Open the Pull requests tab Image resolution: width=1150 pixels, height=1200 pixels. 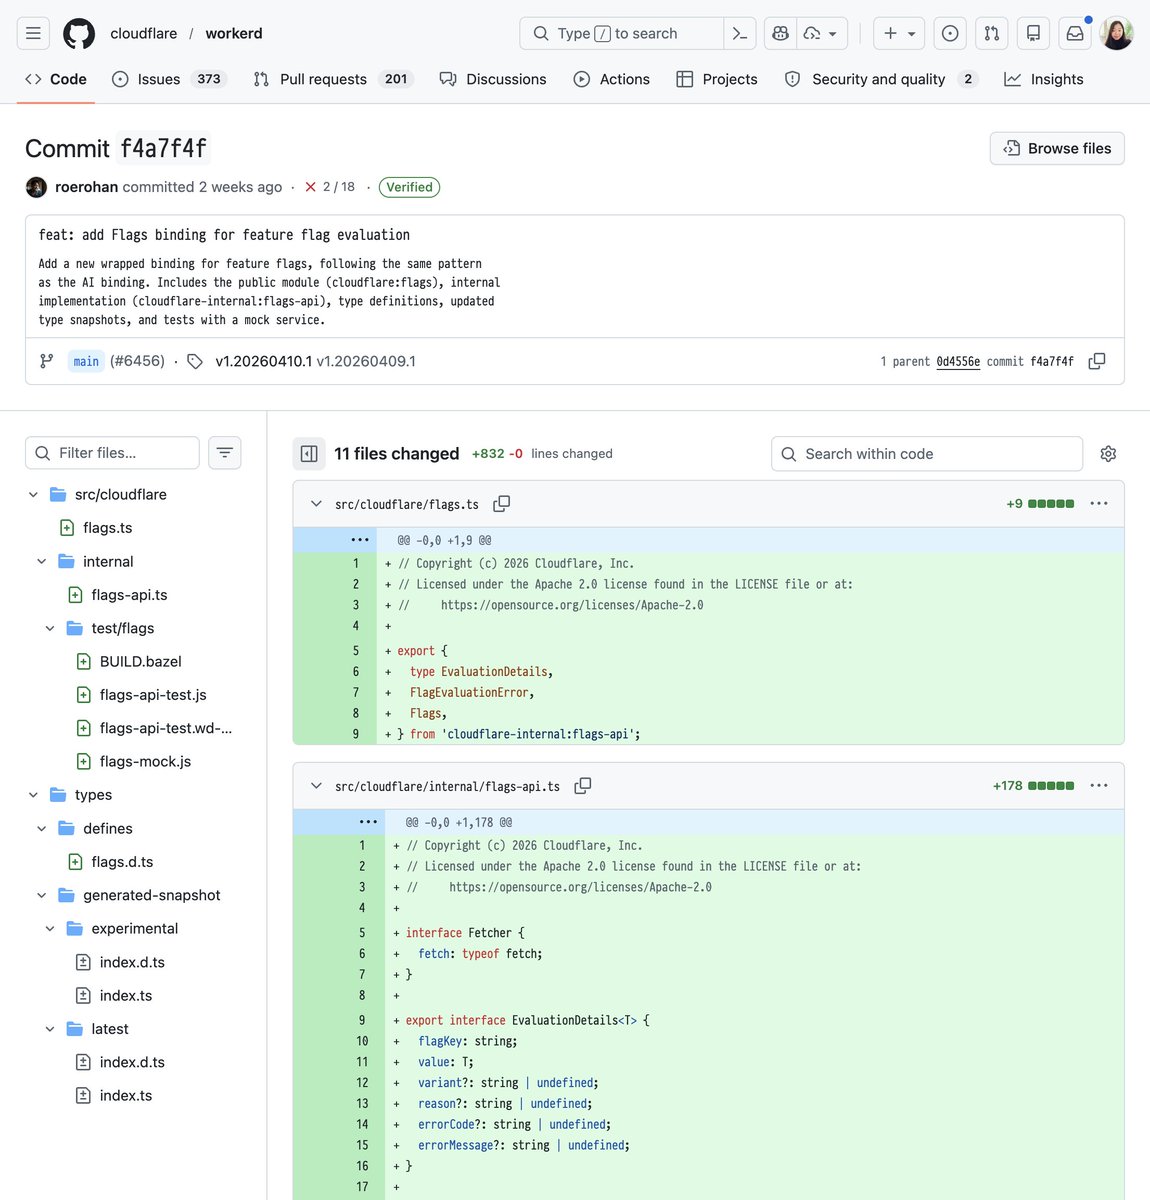click(x=333, y=79)
